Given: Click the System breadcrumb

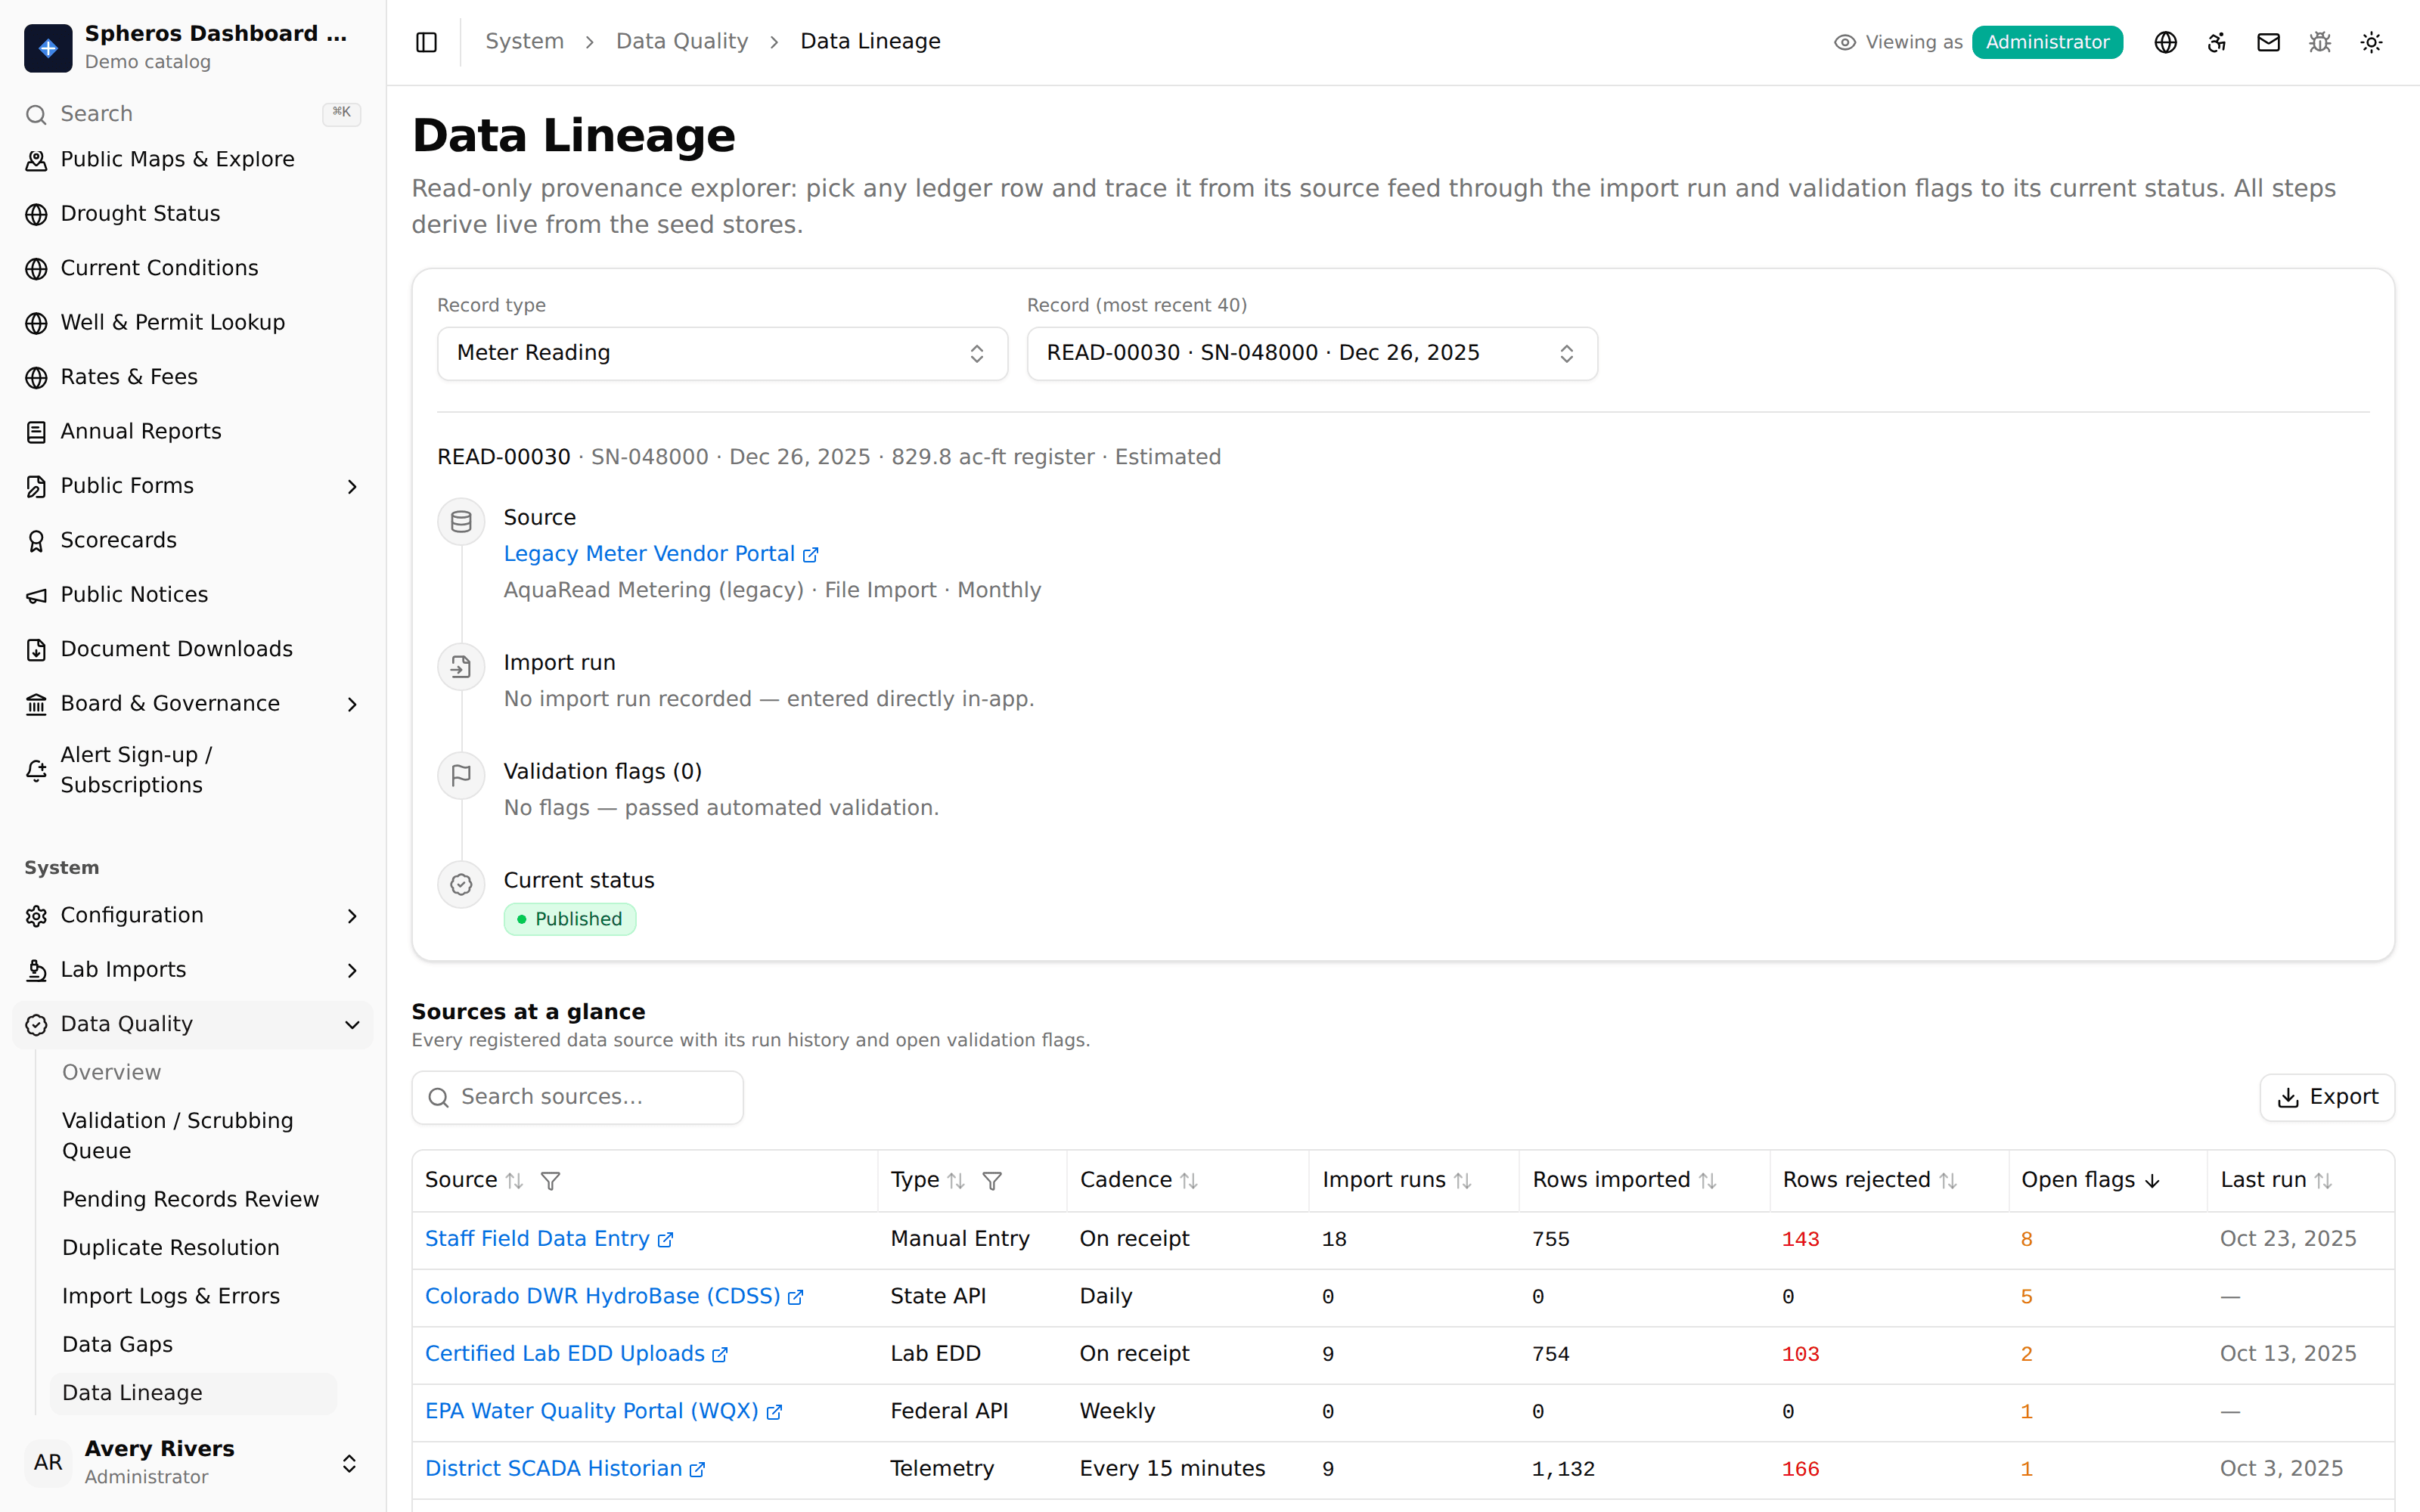Looking at the screenshot, I should 524,42.
